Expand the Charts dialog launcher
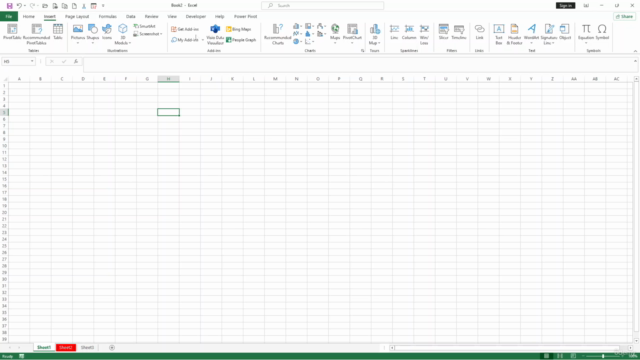640x360 pixels. [x=362, y=51]
